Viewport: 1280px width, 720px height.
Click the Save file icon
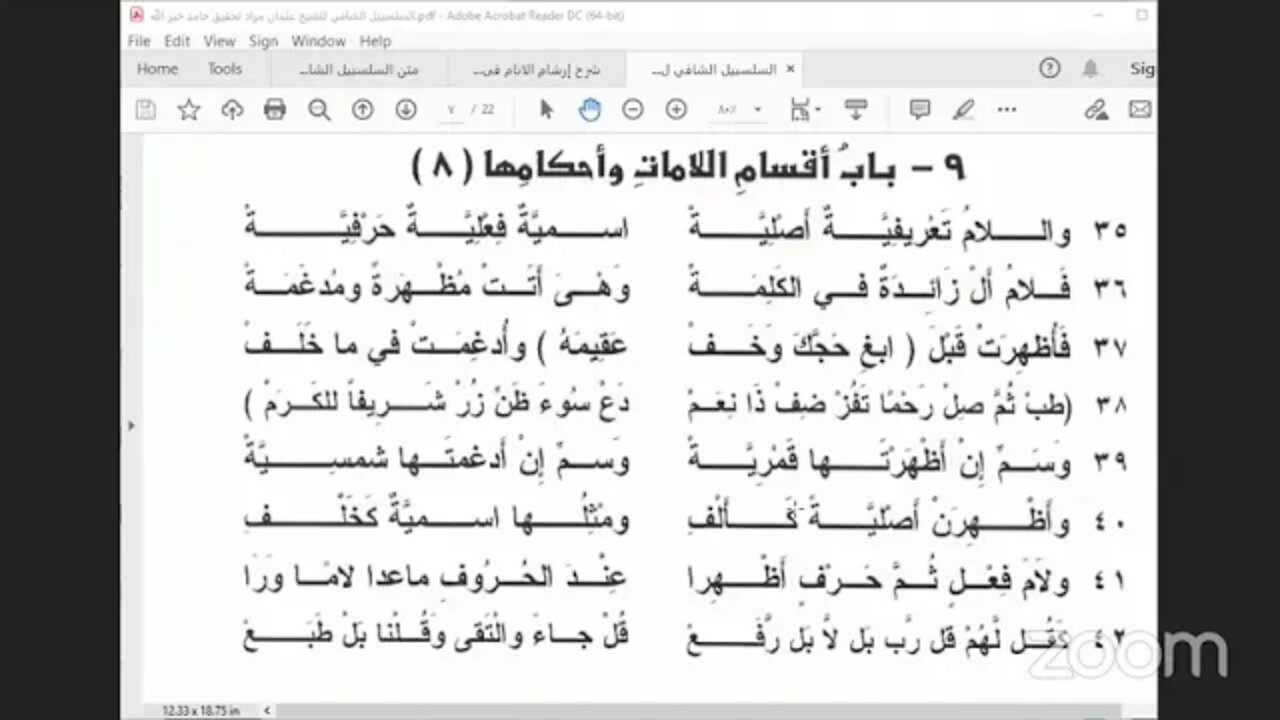click(x=146, y=110)
